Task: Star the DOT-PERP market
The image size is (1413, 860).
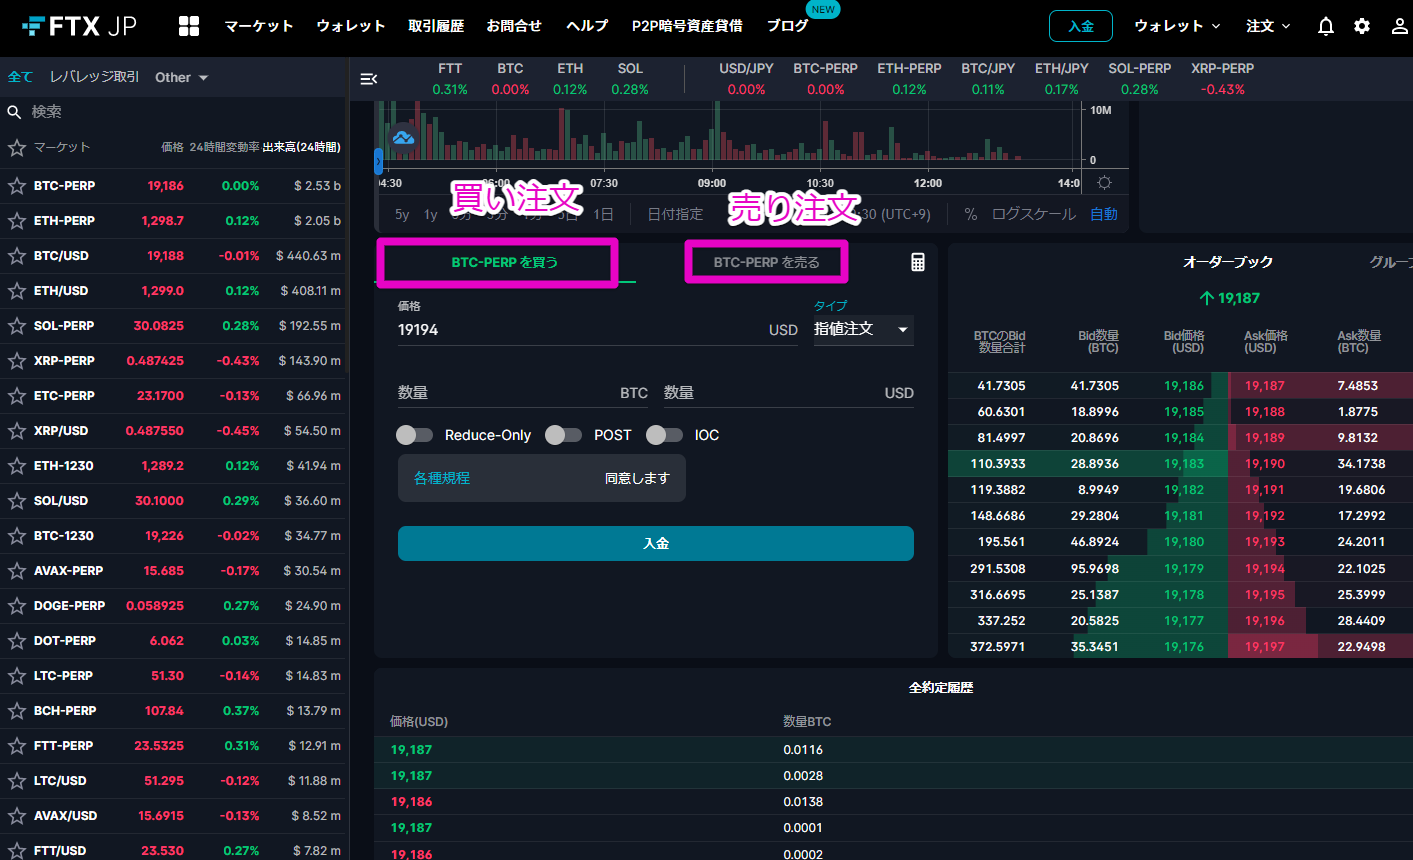Action: [x=16, y=641]
